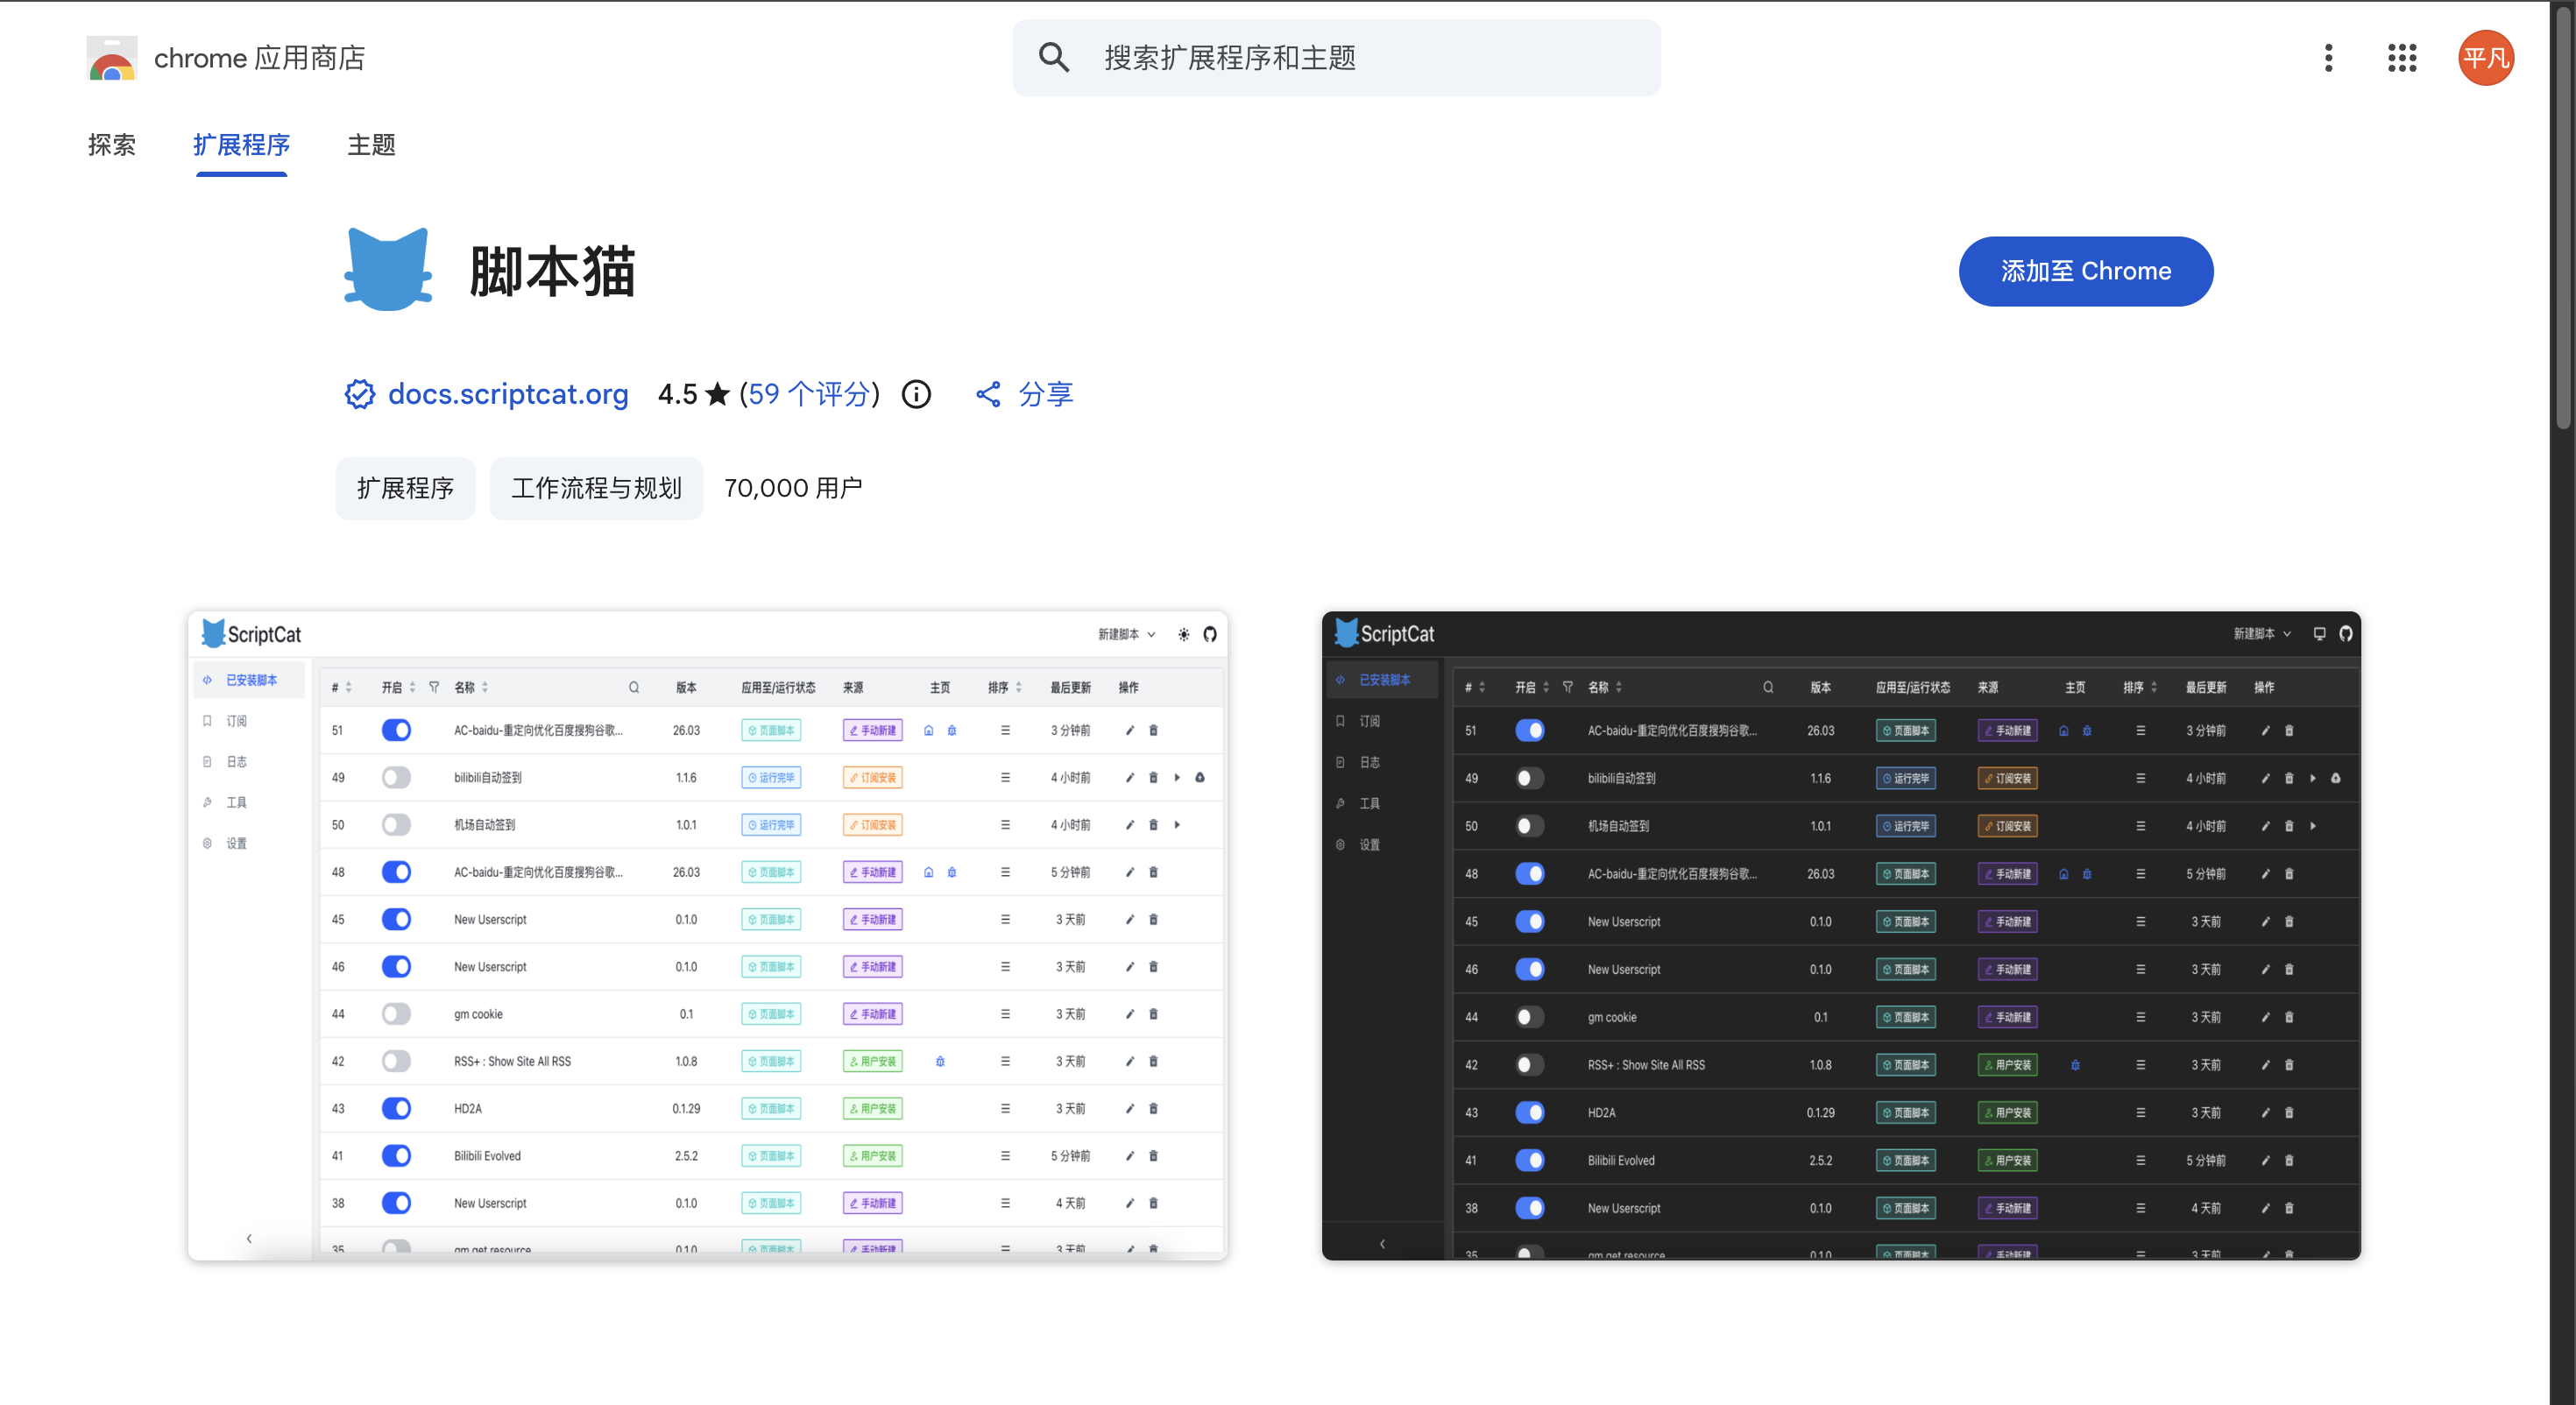Click the 平凡 profile avatar
Viewport: 2576px width, 1405px height.
click(2485, 58)
